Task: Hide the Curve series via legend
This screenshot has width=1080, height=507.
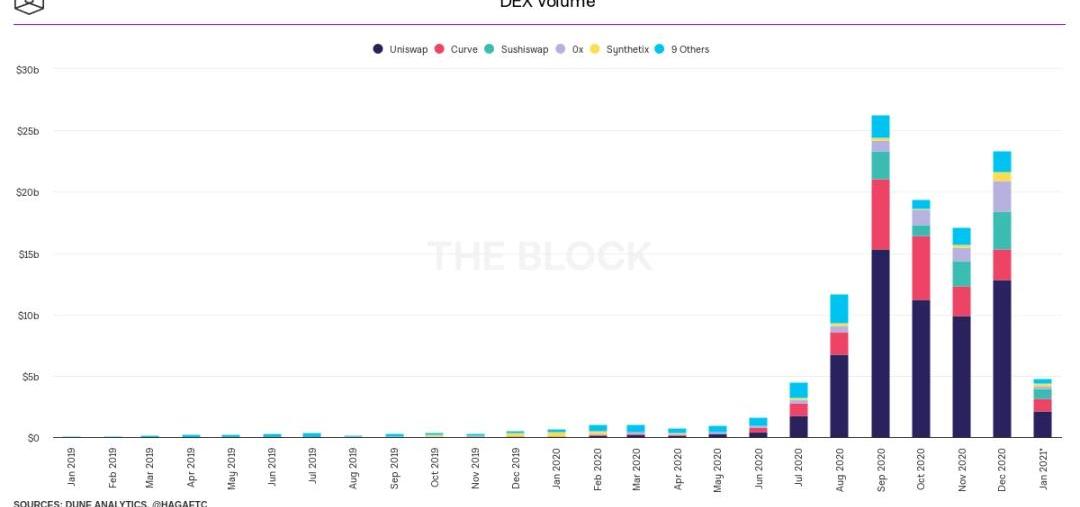Action: pos(456,49)
